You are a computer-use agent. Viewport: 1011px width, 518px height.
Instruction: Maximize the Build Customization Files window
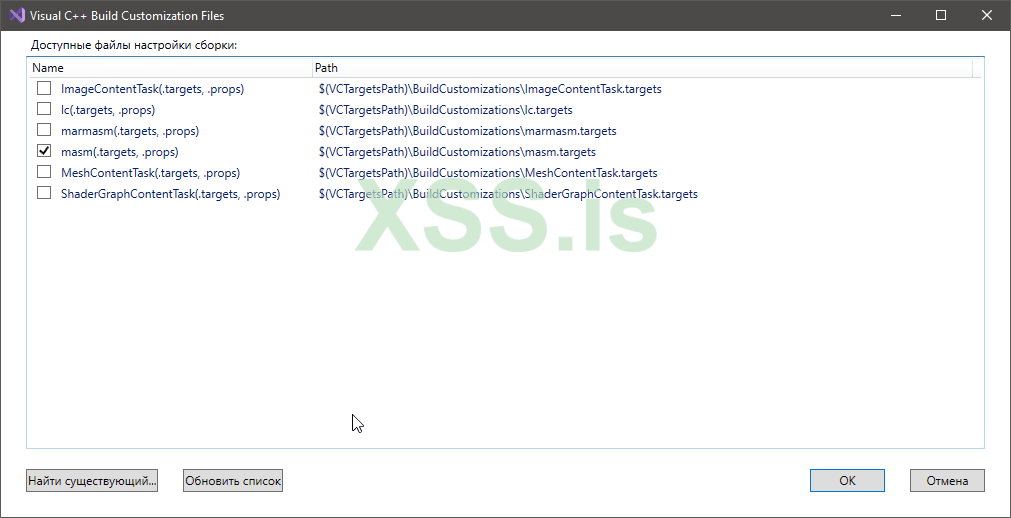(x=941, y=15)
